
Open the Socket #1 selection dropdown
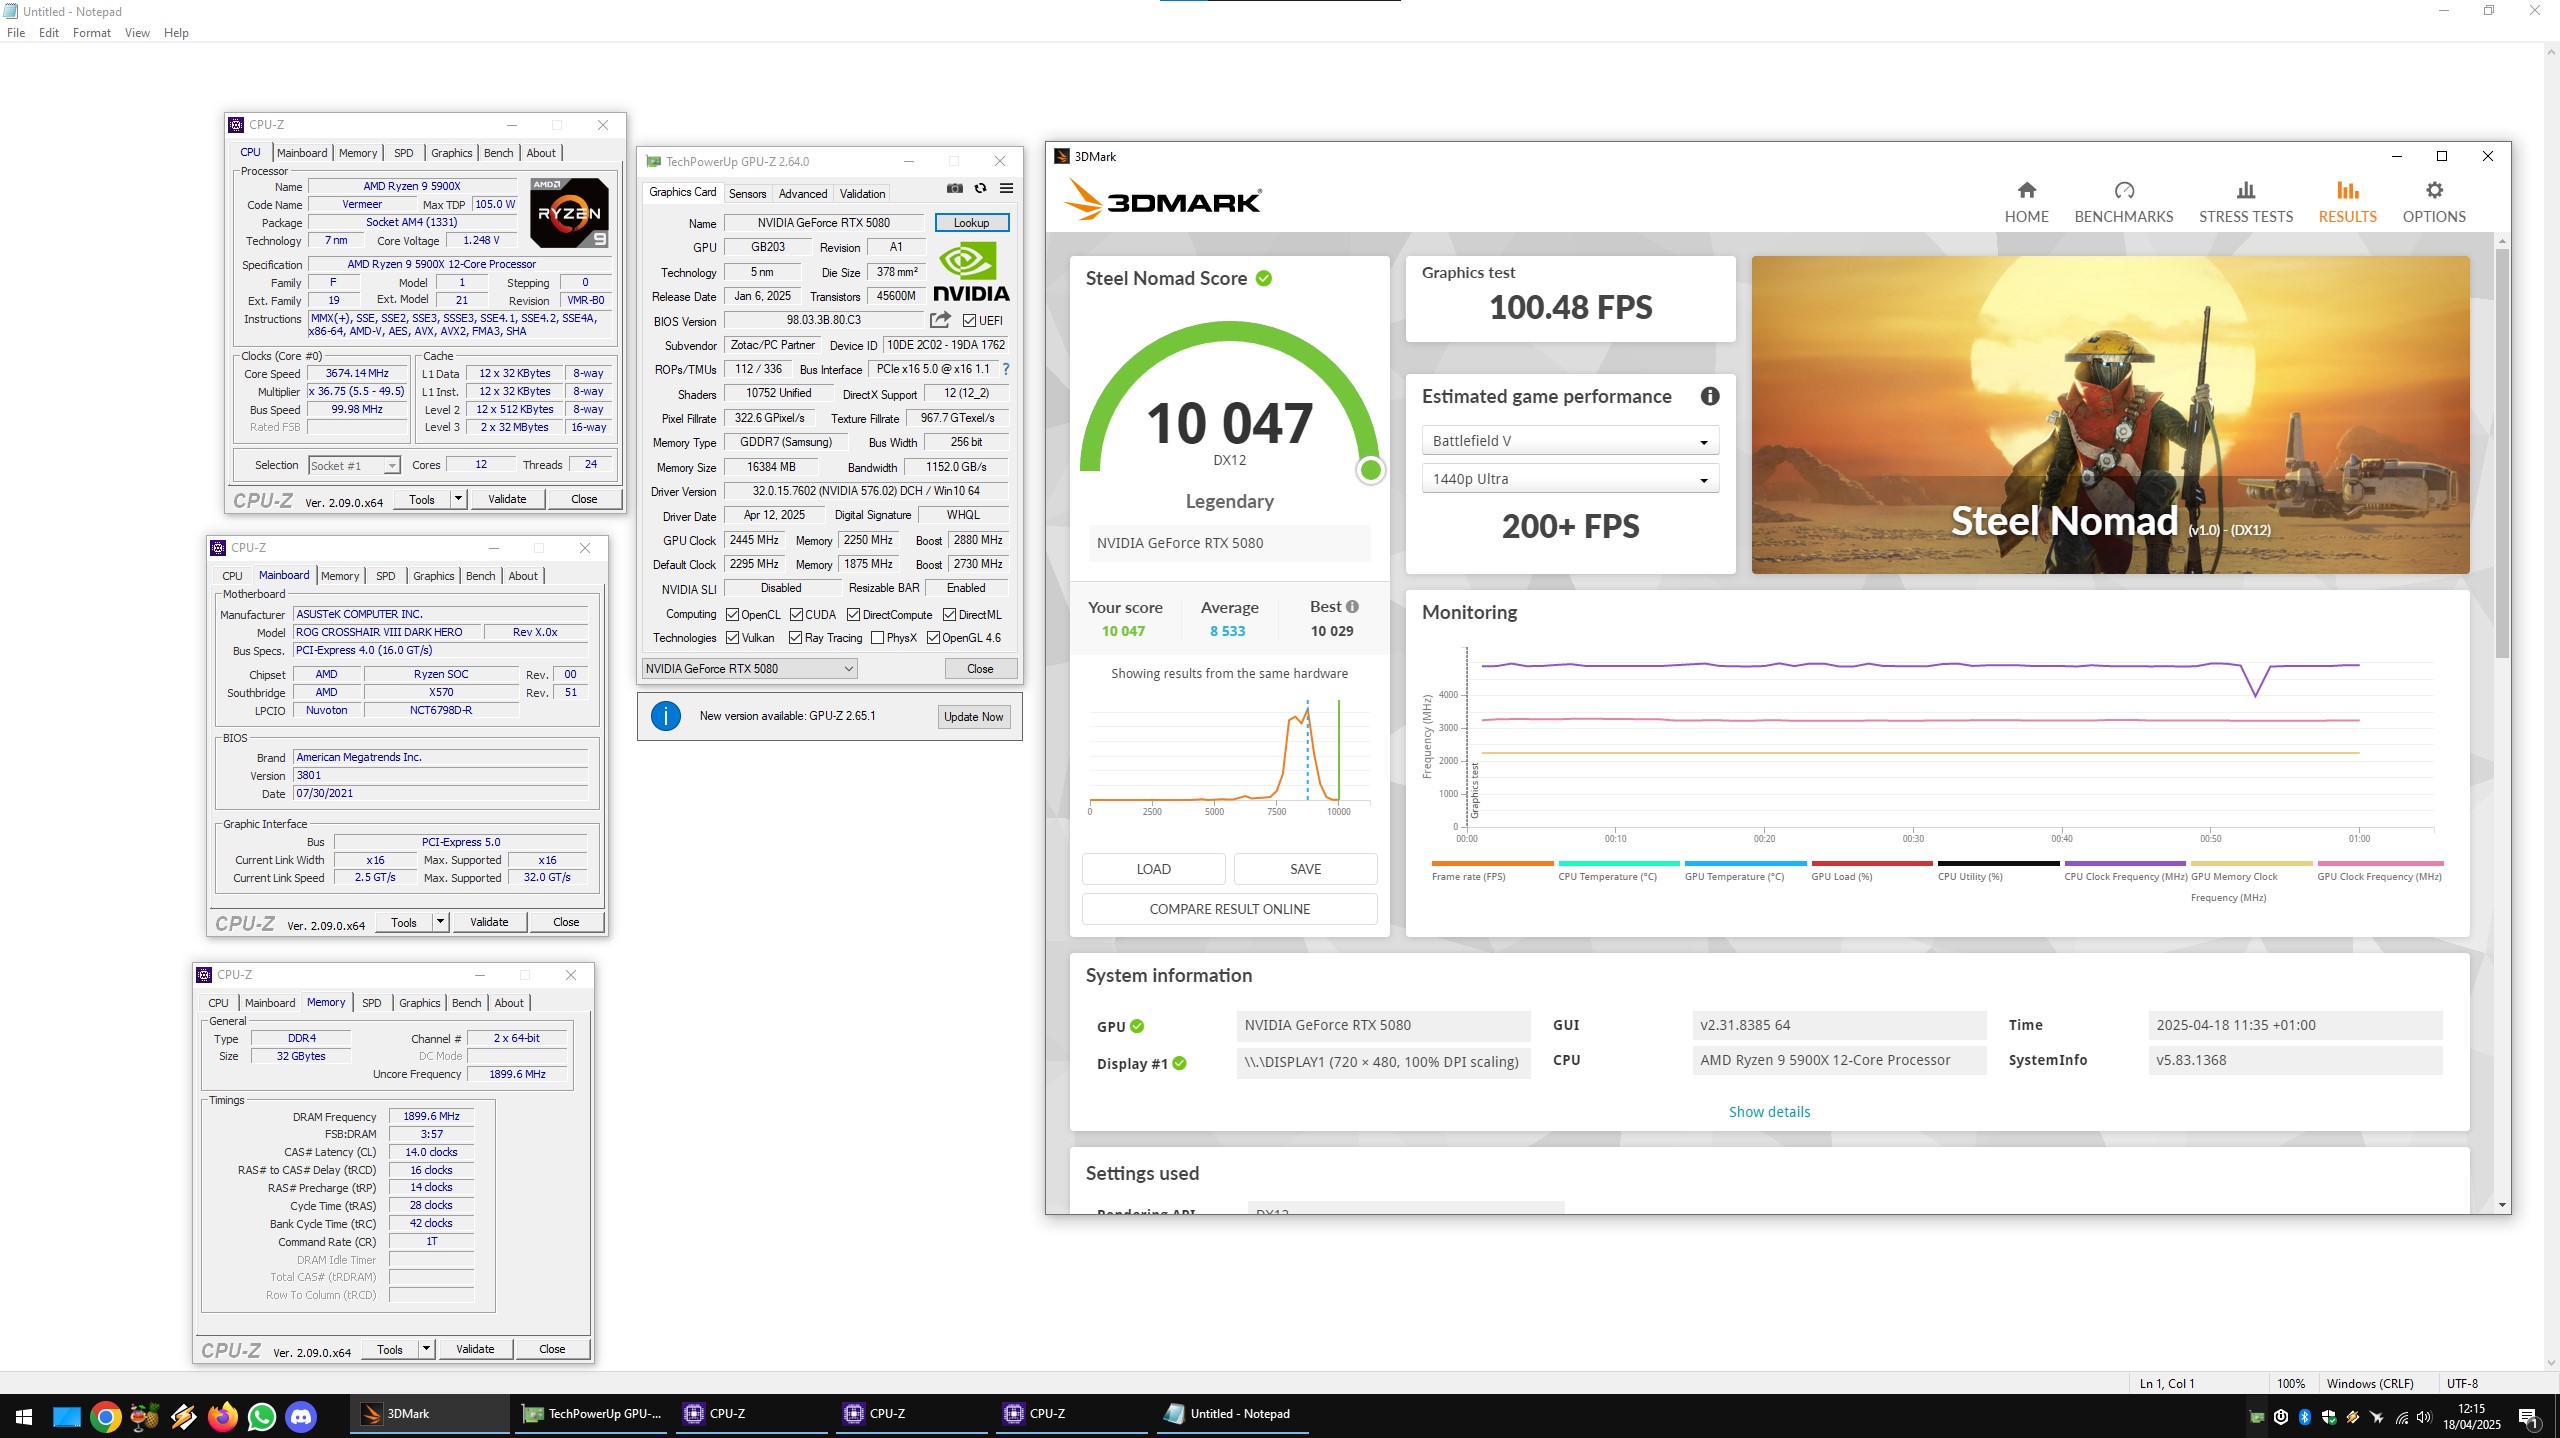[354, 466]
